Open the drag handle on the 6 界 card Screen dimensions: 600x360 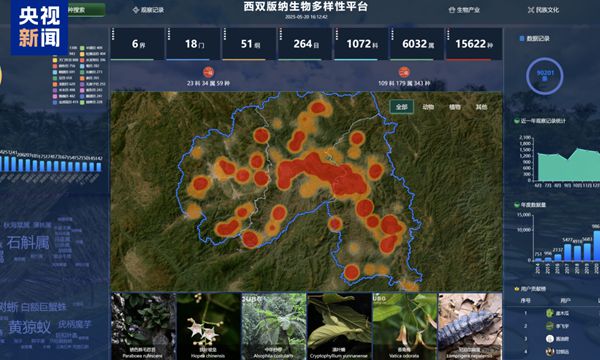(113, 34)
